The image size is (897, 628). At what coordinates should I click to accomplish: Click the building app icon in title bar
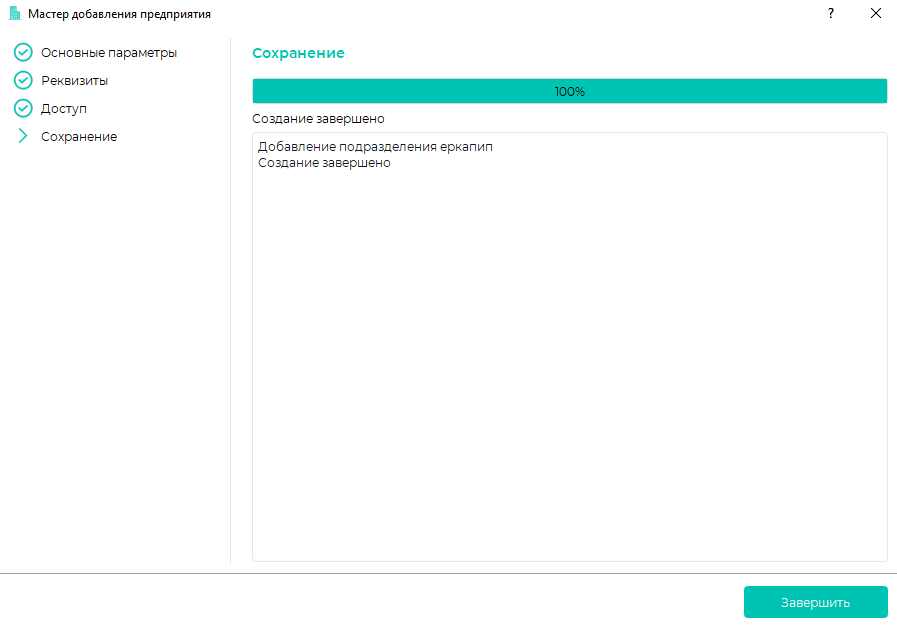tap(14, 14)
